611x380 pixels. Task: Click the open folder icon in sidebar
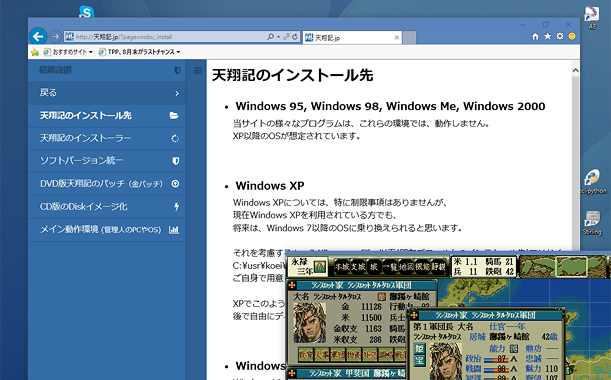point(174,116)
